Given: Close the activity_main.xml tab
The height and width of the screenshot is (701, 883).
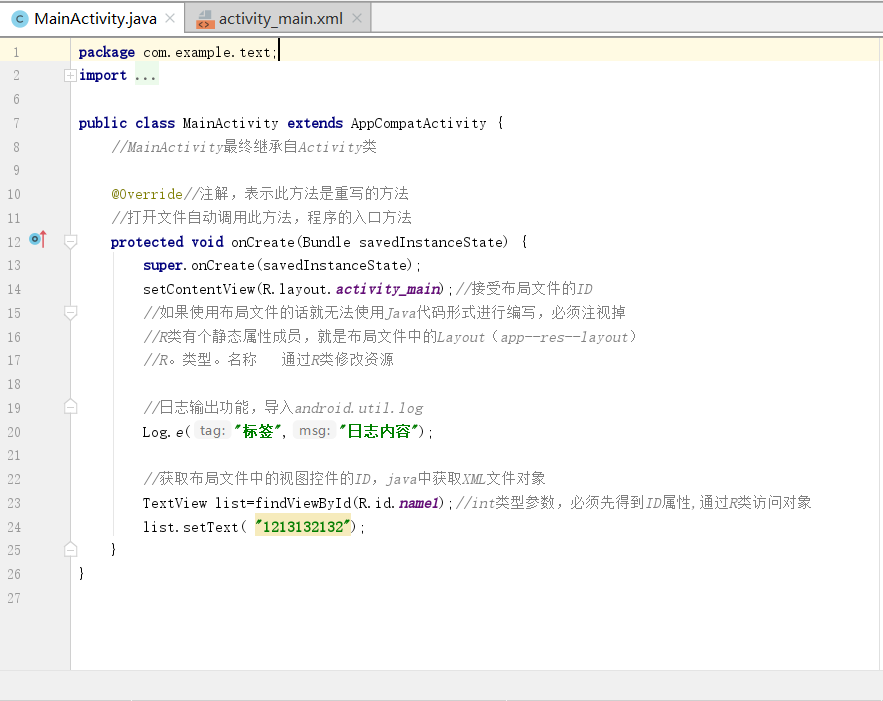Looking at the screenshot, I should point(356,19).
